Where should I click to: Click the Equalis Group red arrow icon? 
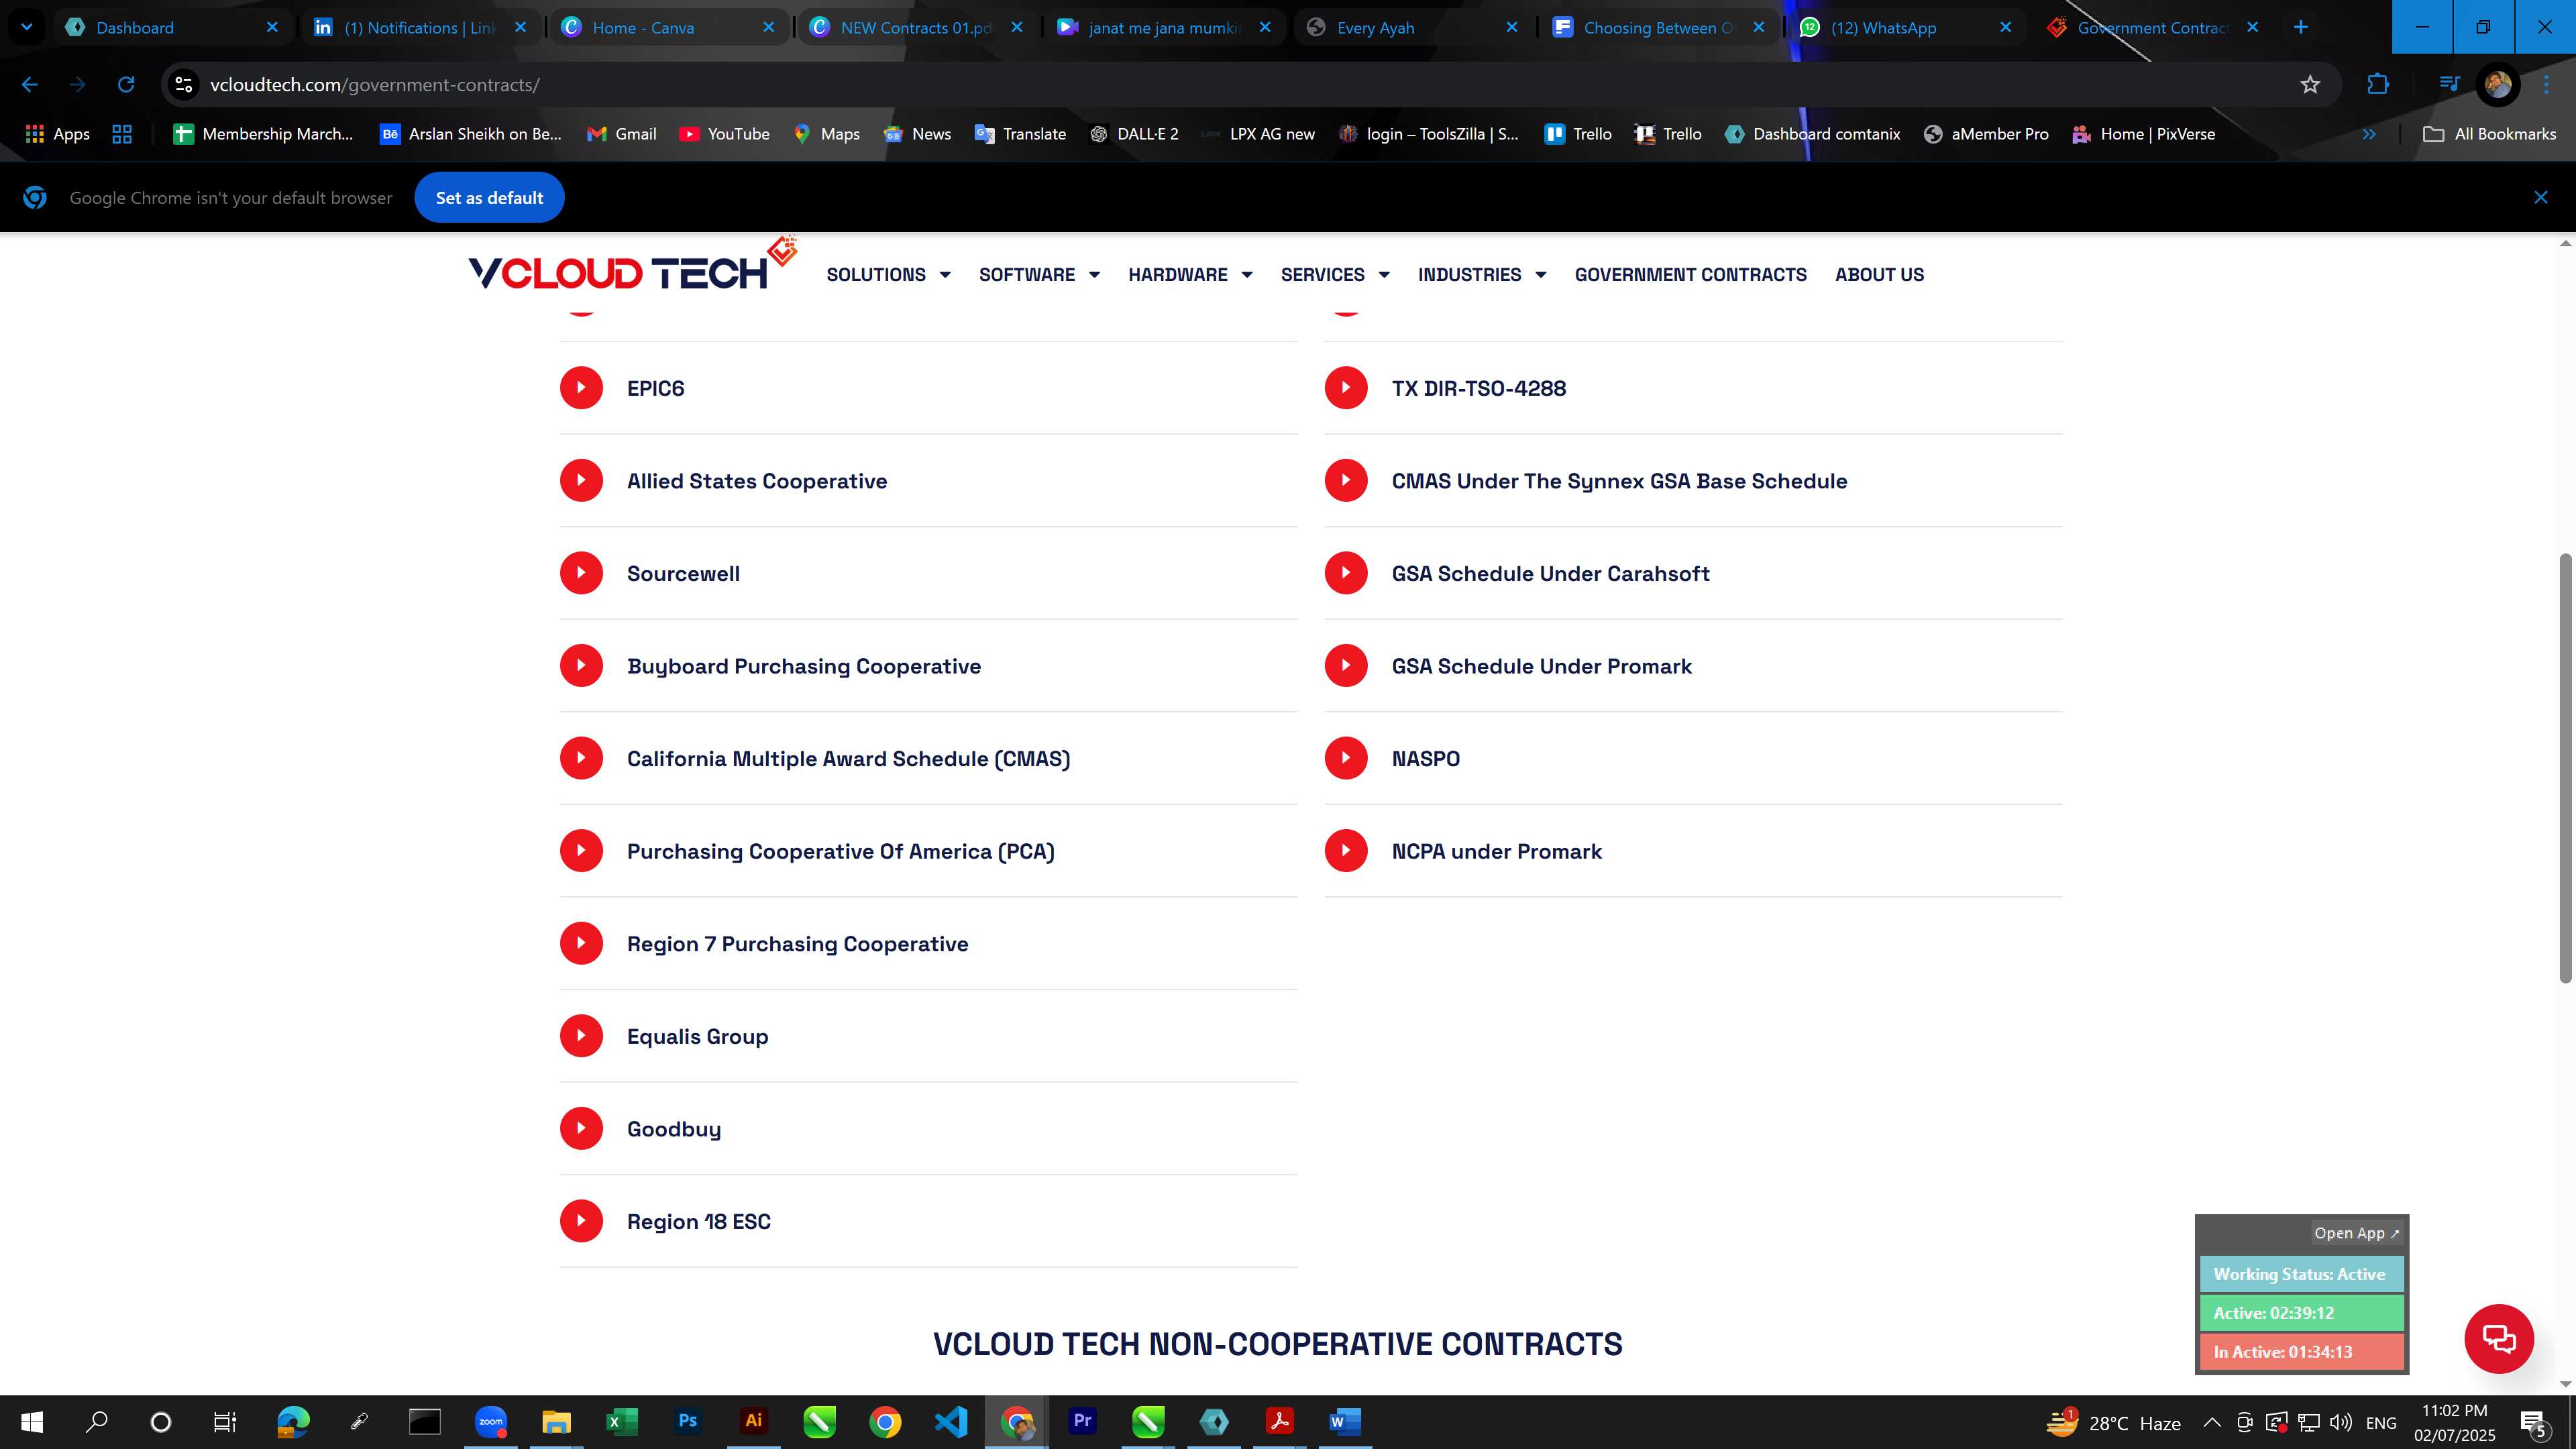click(x=581, y=1036)
